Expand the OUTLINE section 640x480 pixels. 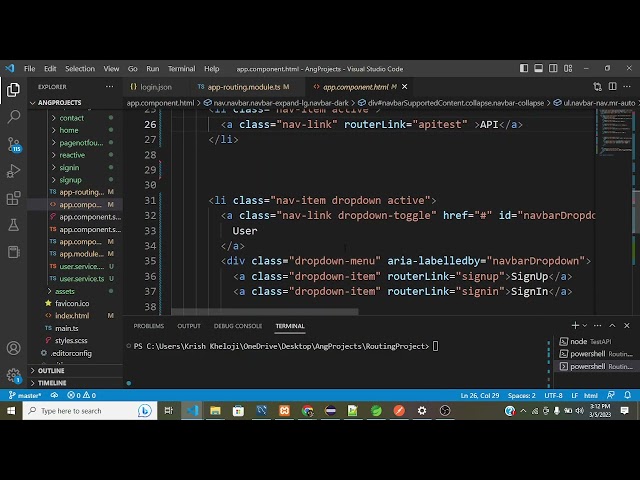pyautogui.click(x=51, y=371)
